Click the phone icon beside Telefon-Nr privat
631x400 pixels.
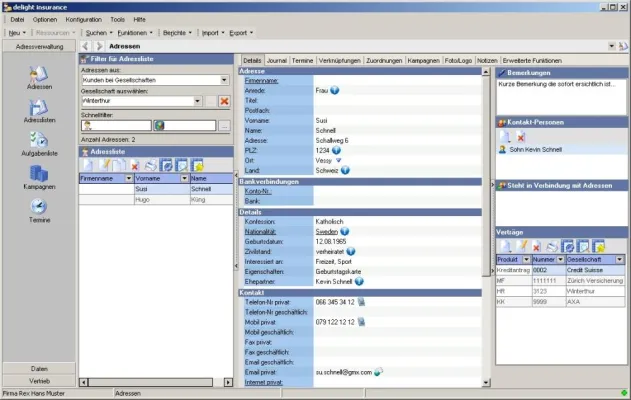tap(361, 301)
